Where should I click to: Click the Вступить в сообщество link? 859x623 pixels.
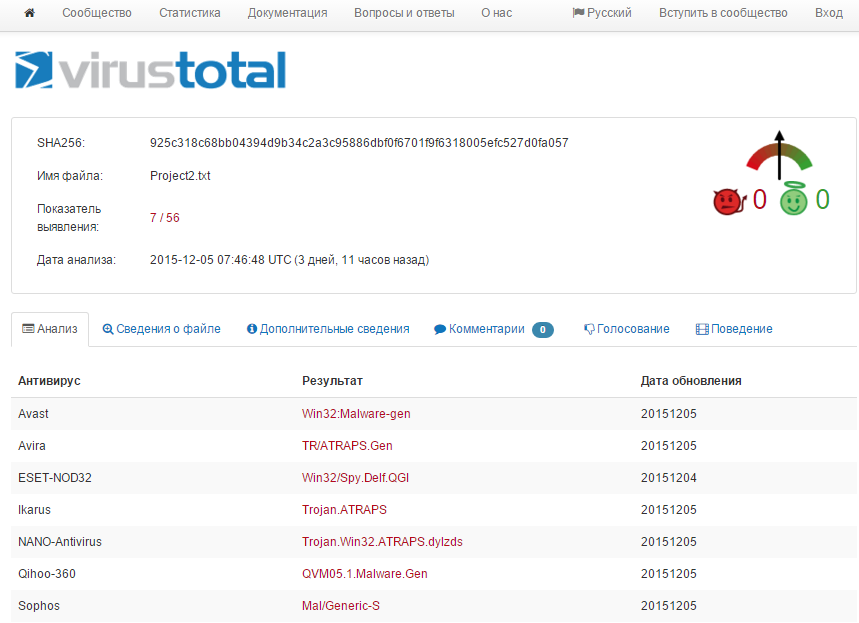(723, 13)
